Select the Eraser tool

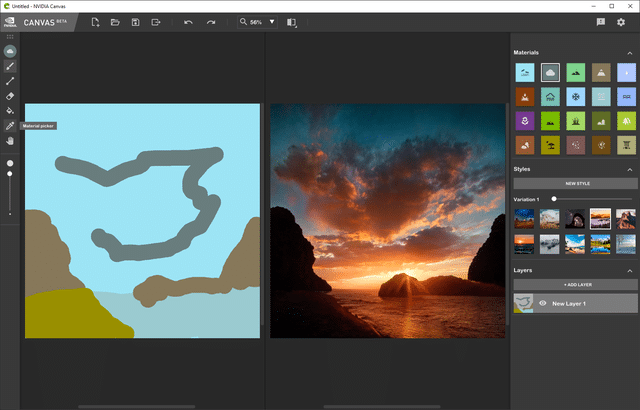pos(10,96)
